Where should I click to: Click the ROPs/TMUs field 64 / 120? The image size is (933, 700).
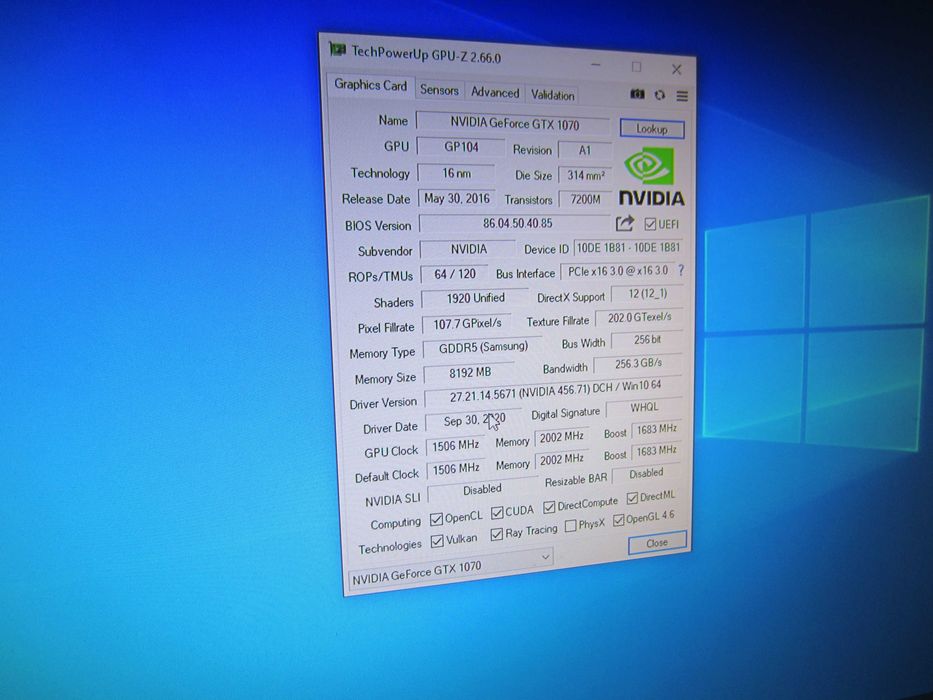(x=455, y=274)
